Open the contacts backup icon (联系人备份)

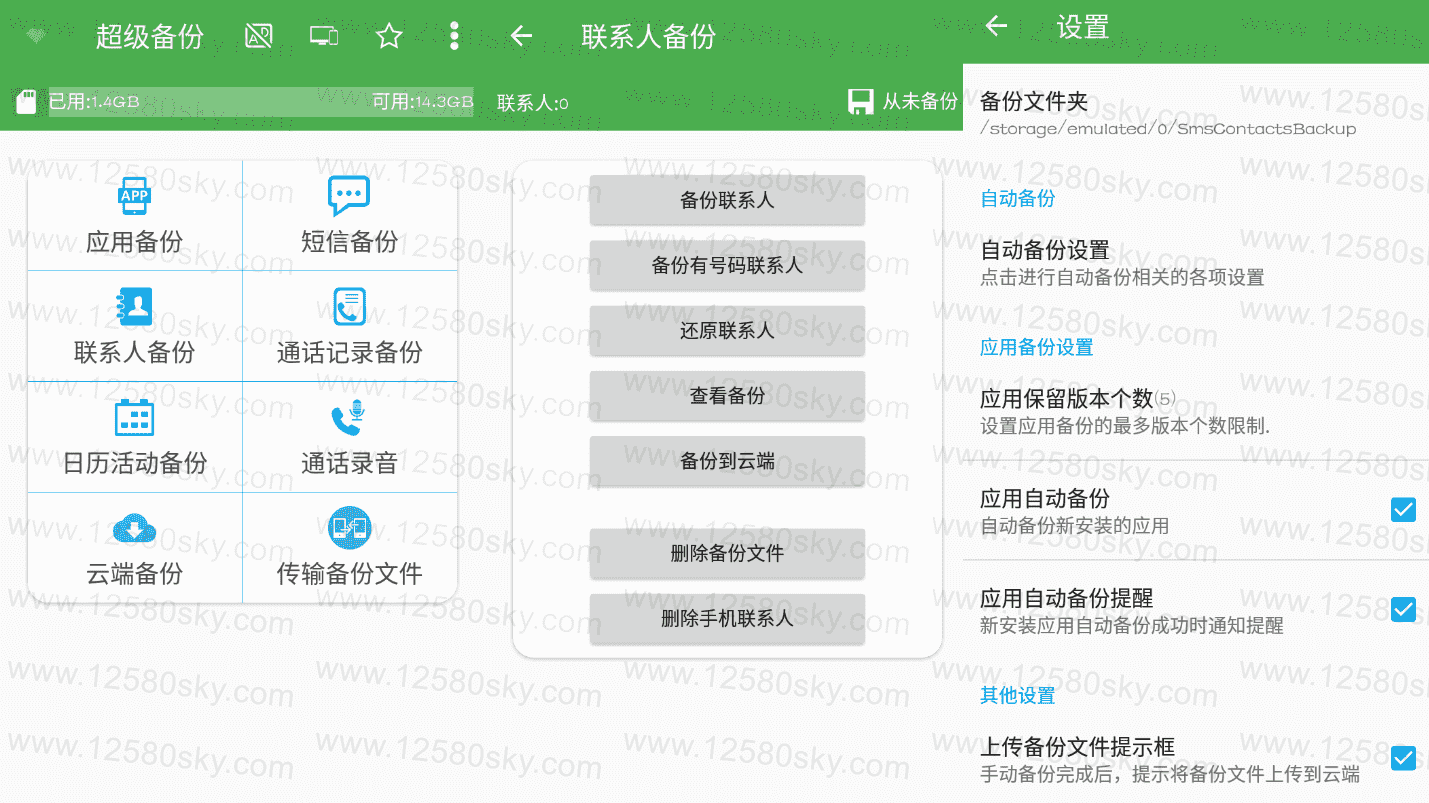[x=134, y=307]
